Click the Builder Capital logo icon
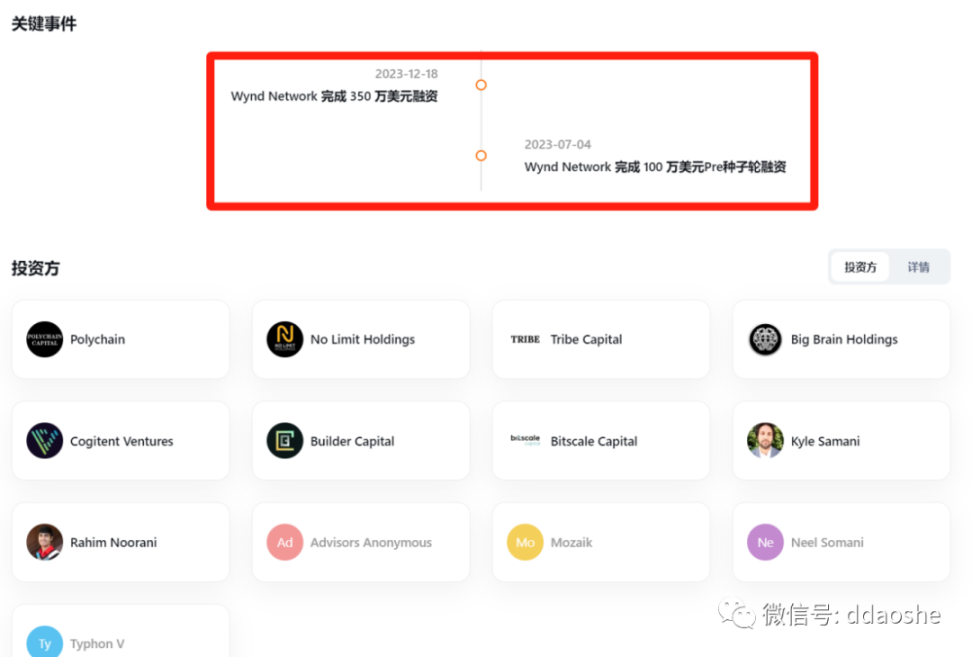The width and height of the screenshot is (972, 657). (x=285, y=441)
